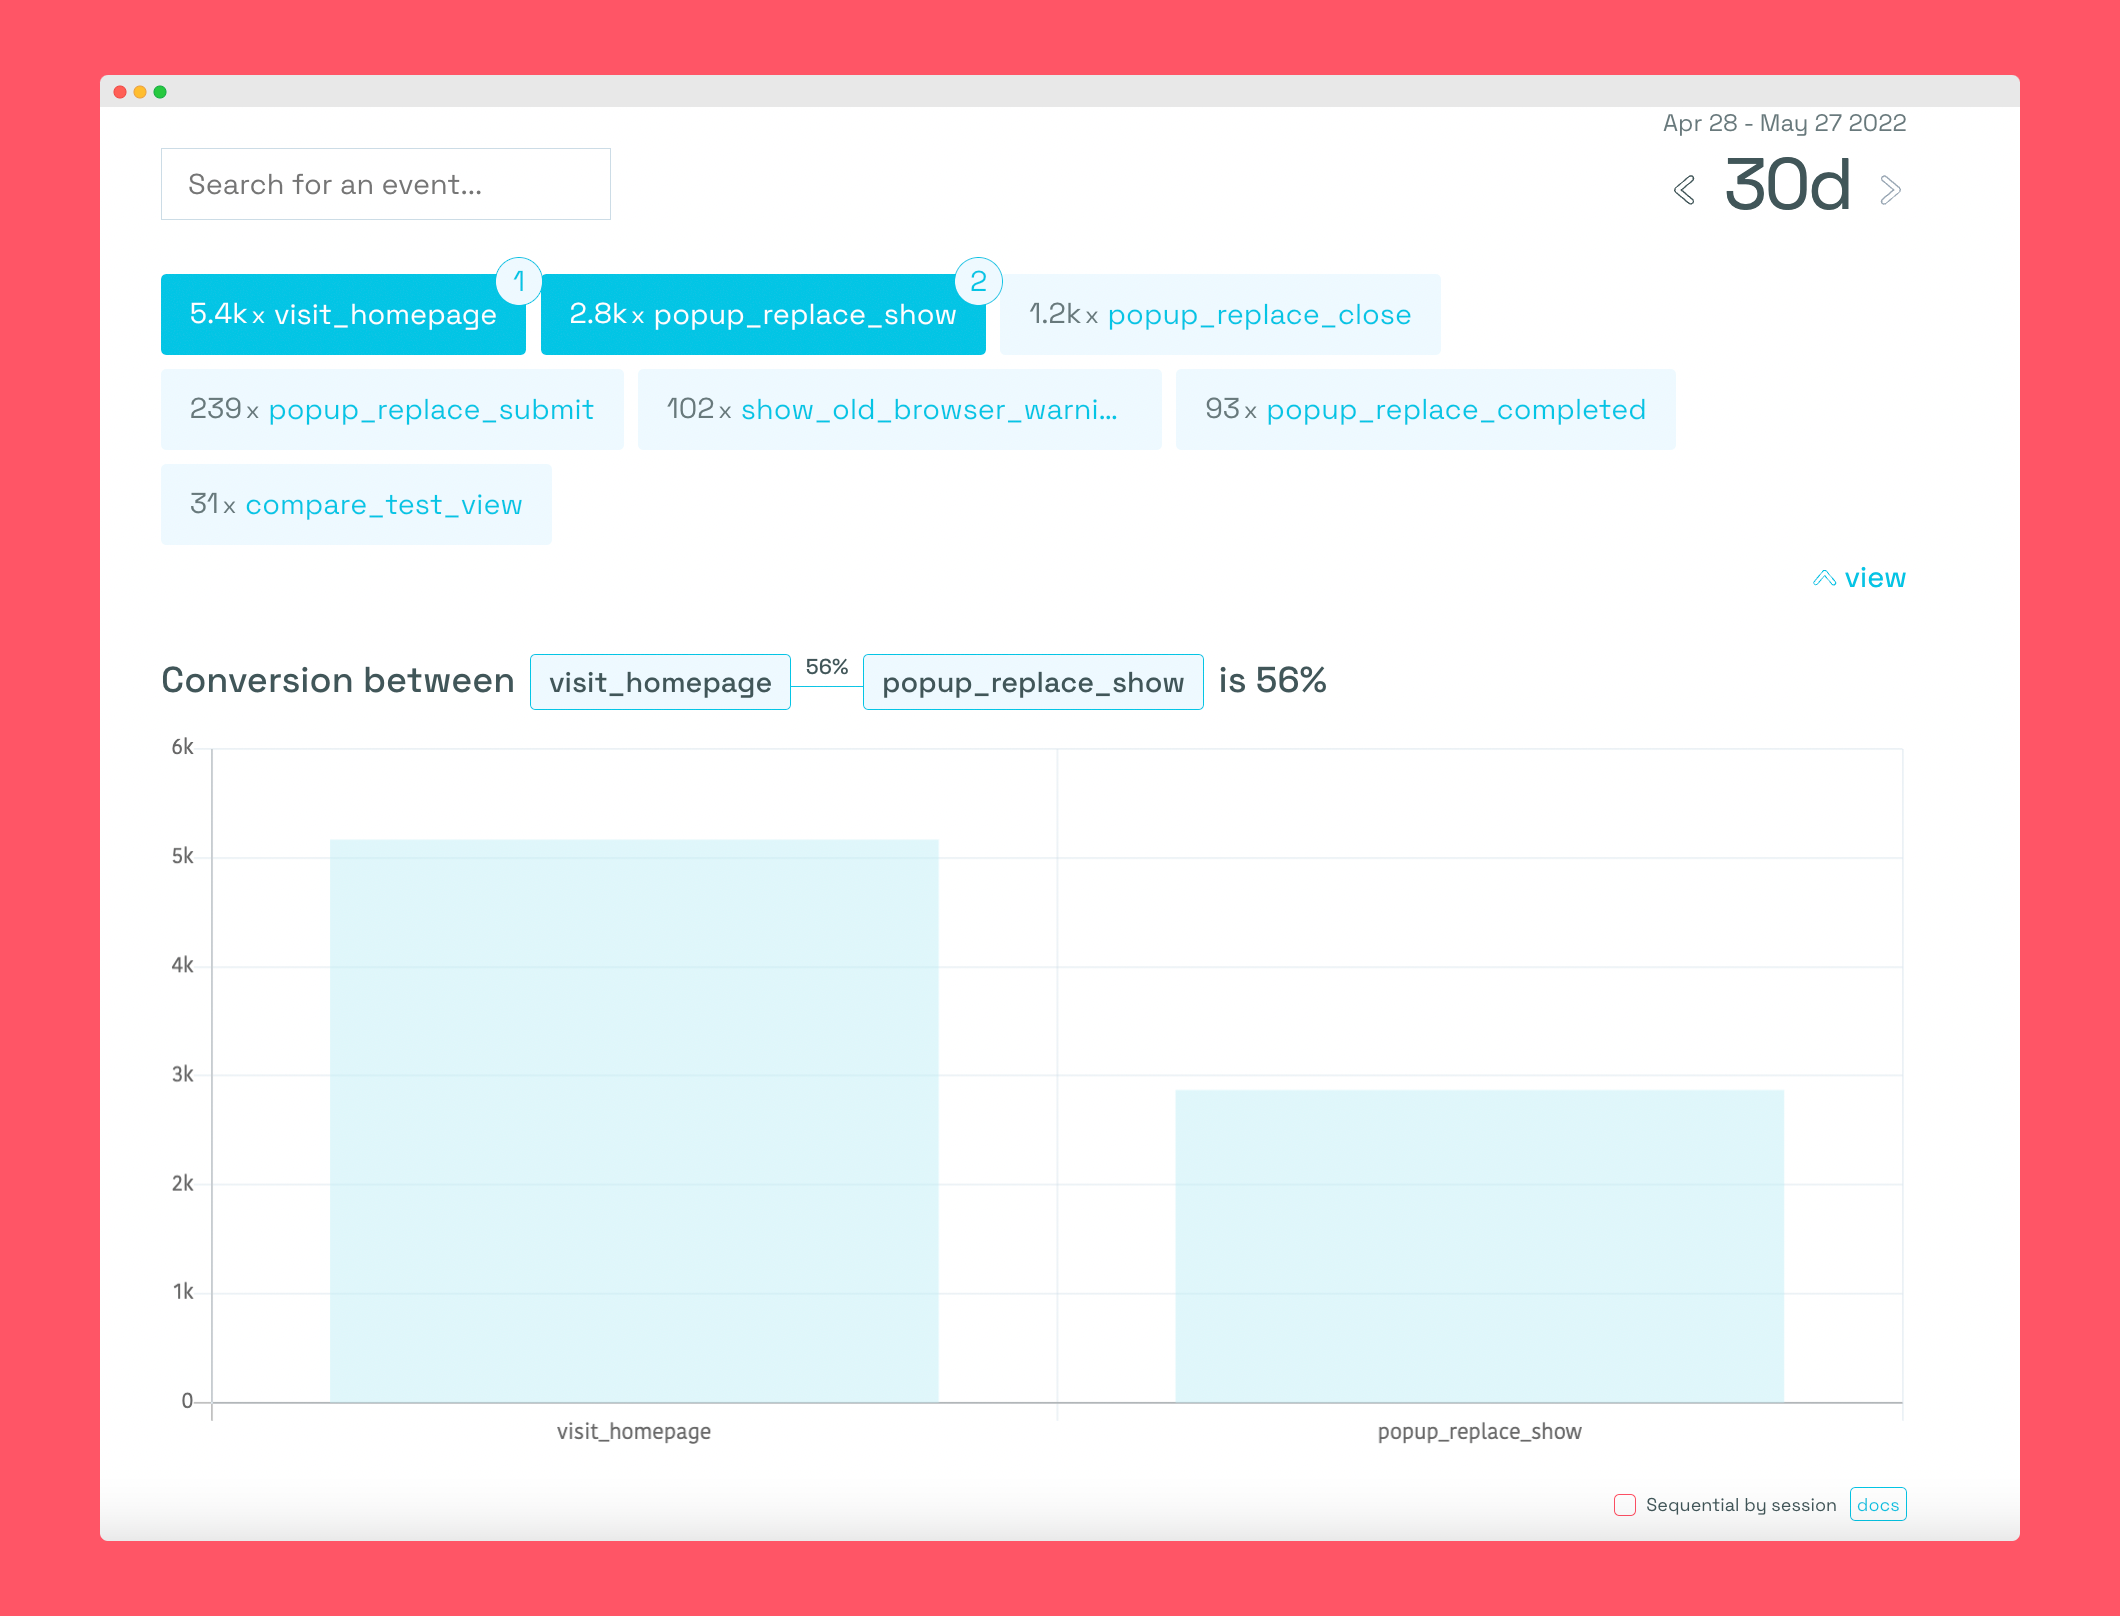Select the popup_replace_completed event chip
Image resolution: width=2120 pixels, height=1616 pixels.
[1426, 409]
